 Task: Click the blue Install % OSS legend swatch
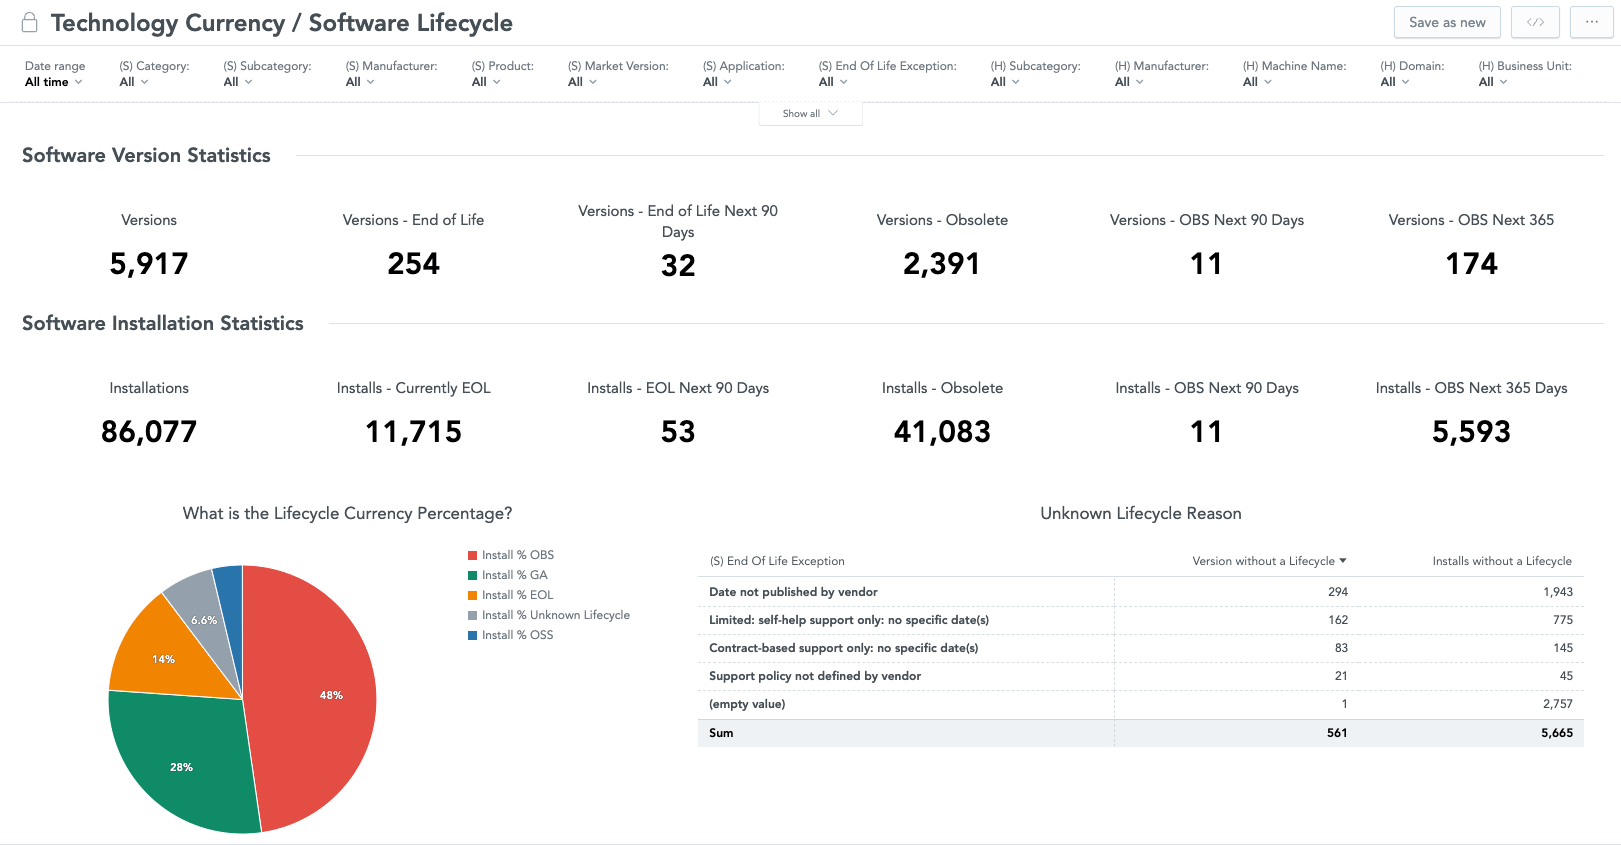click(473, 635)
